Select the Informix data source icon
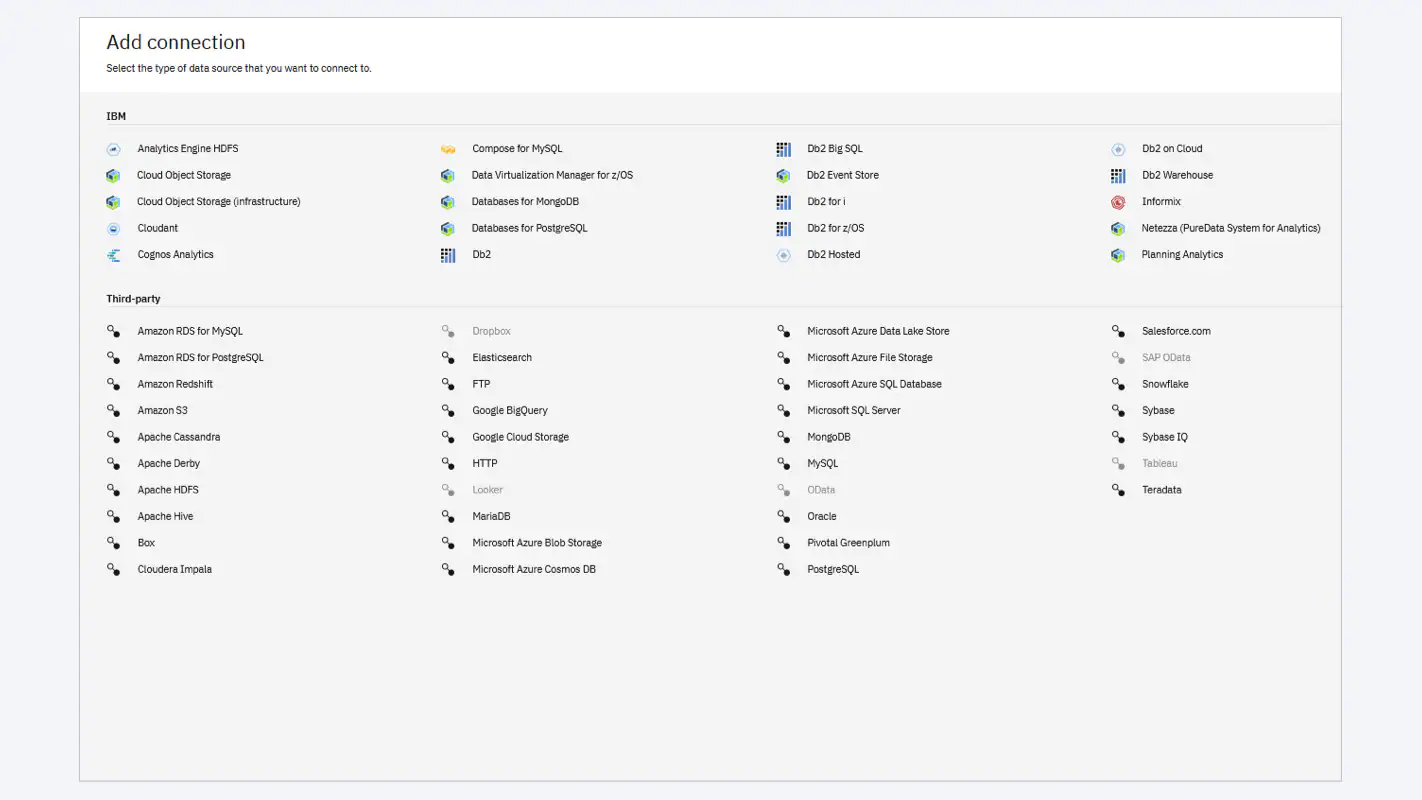 pos(1118,201)
